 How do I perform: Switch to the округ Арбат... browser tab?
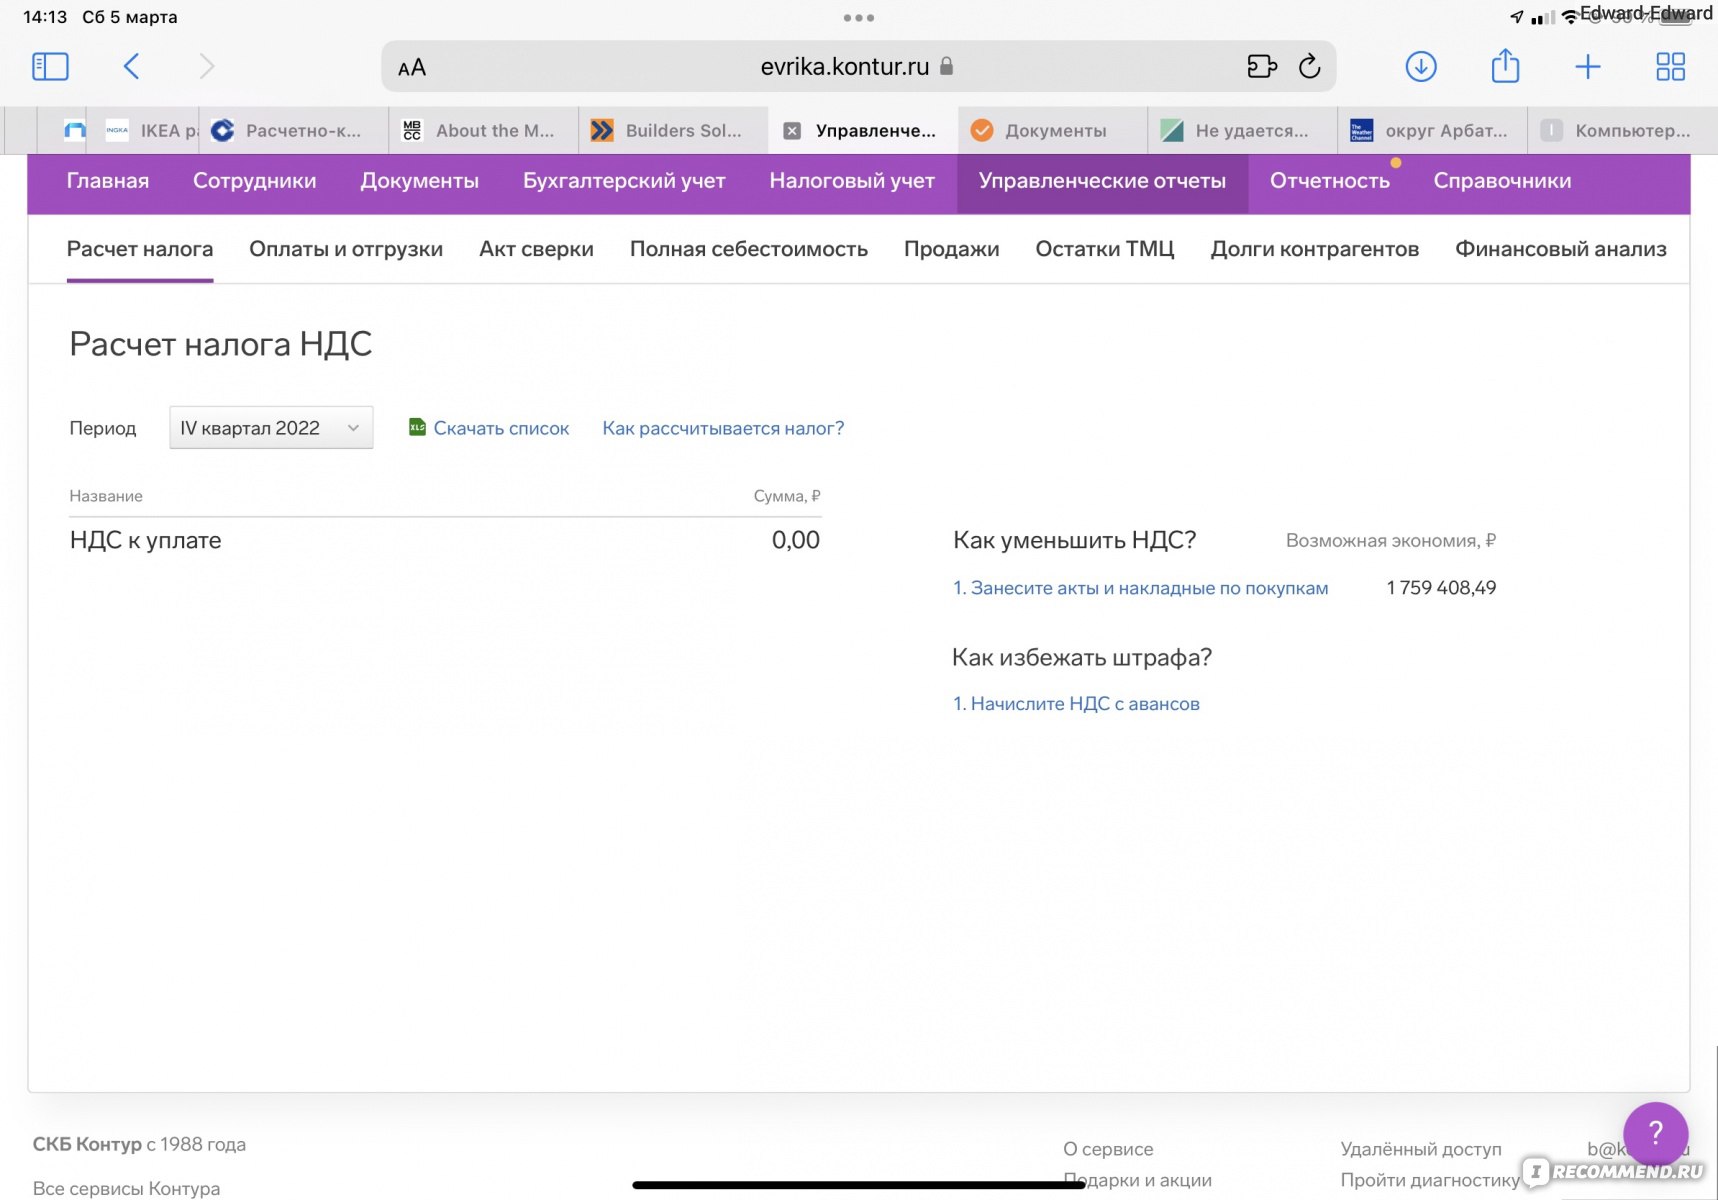tap(1433, 131)
